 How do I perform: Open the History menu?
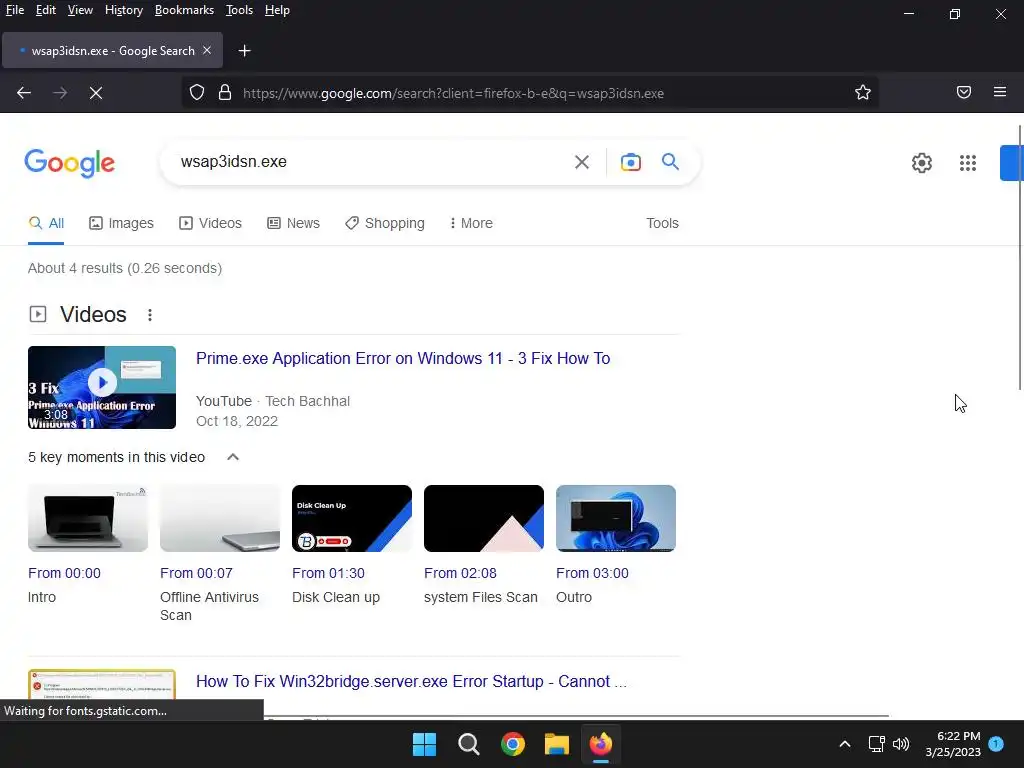point(123,10)
